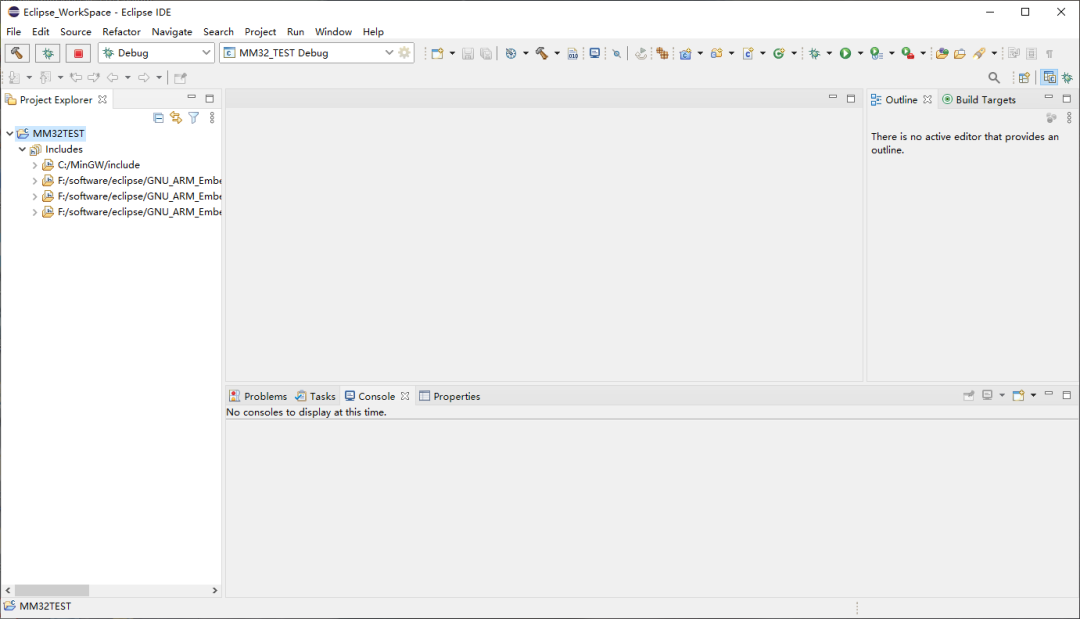The height and width of the screenshot is (619, 1080).
Task: Click the New file wizard icon
Action: tap(437, 54)
